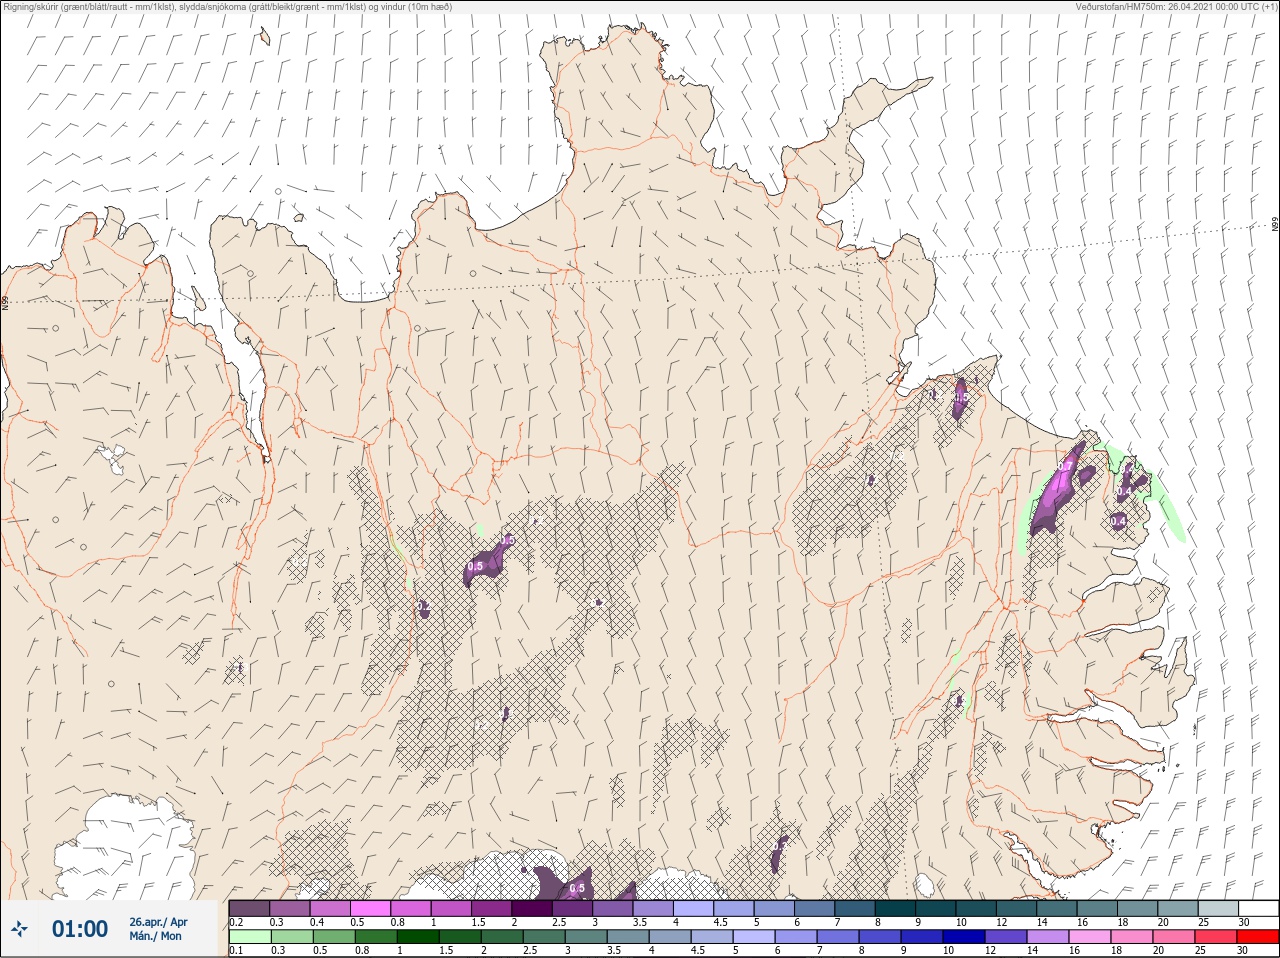The image size is (1280, 958).
Task: Click the 0.1 value on the lower legend
Action: (x=236, y=951)
